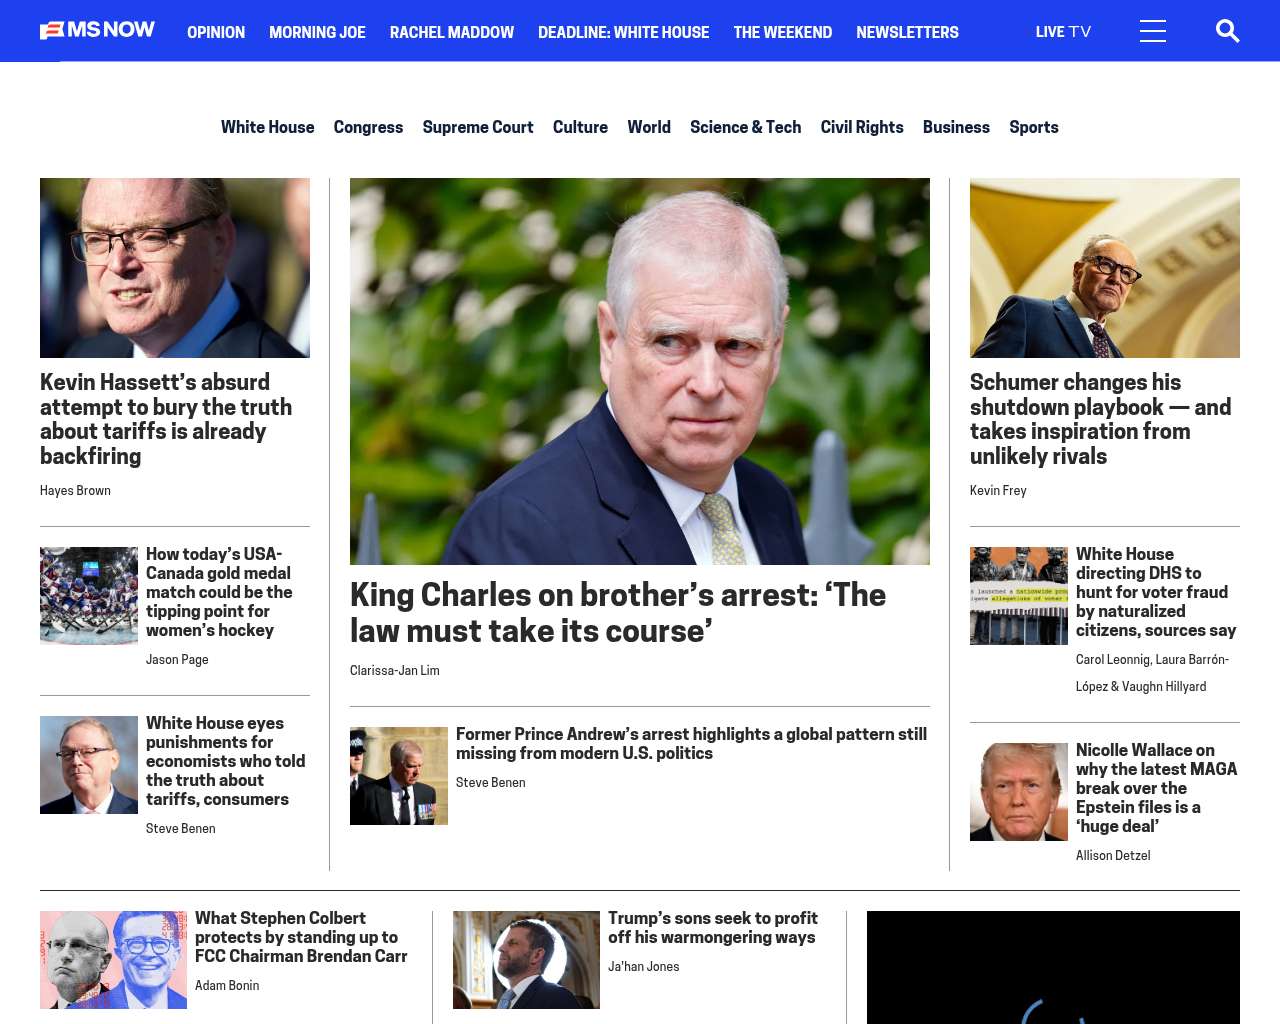Switch to the Supreme Court topic
The width and height of the screenshot is (1280, 1024).
point(478,127)
